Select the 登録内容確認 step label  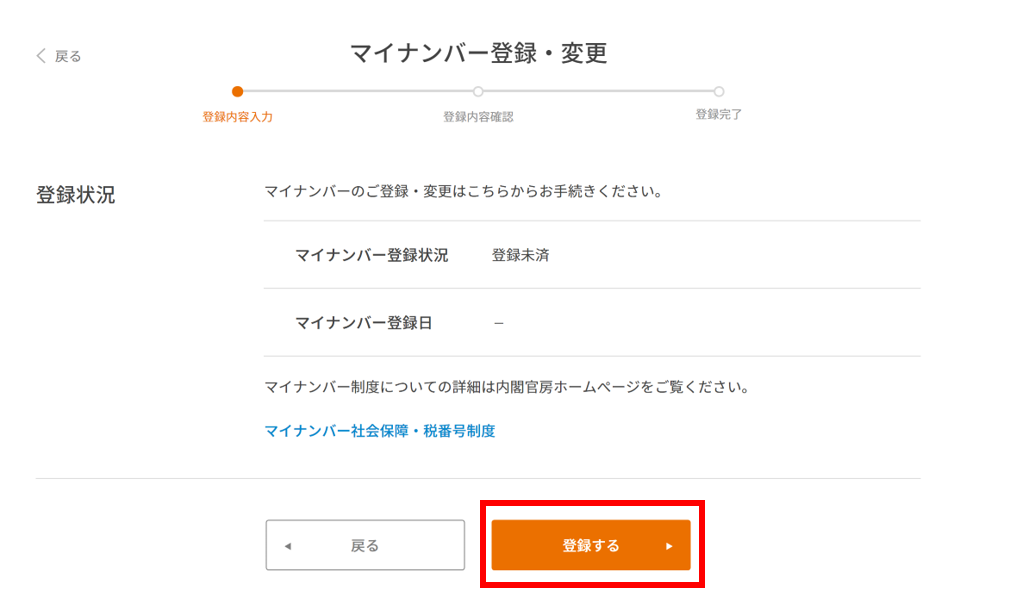coord(478,117)
